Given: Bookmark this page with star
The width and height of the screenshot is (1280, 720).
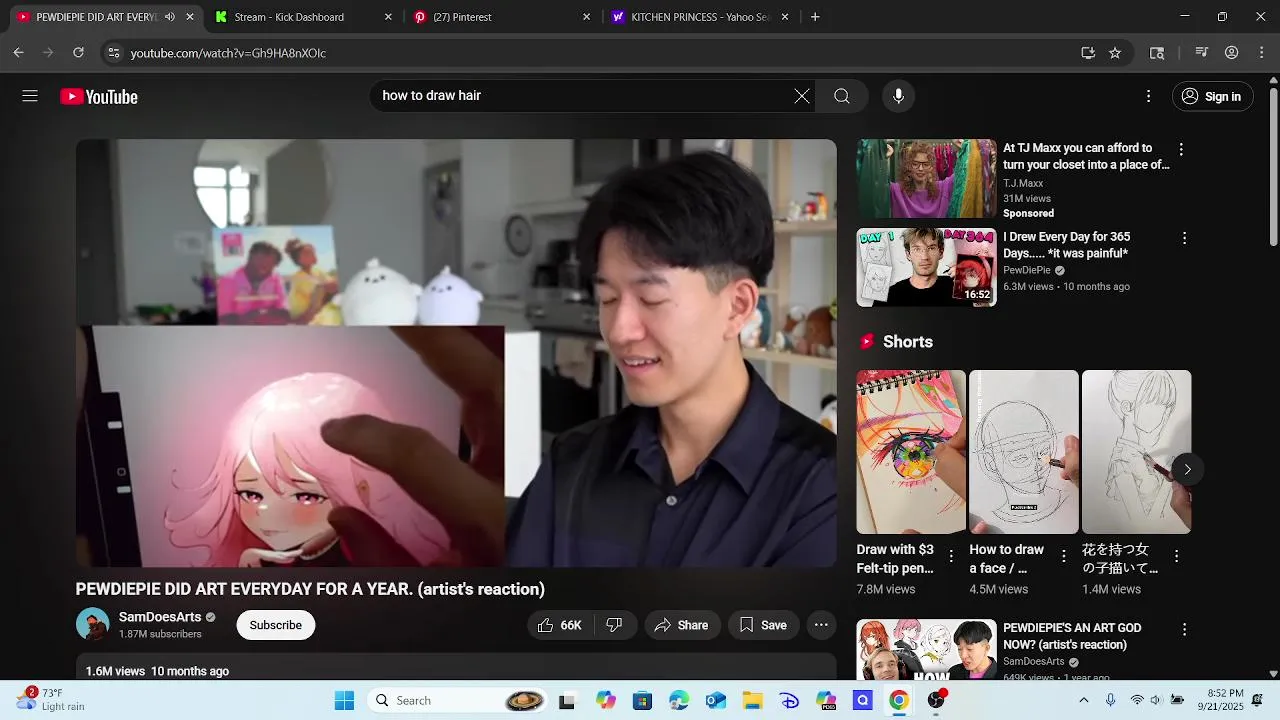Looking at the screenshot, I should (1115, 53).
